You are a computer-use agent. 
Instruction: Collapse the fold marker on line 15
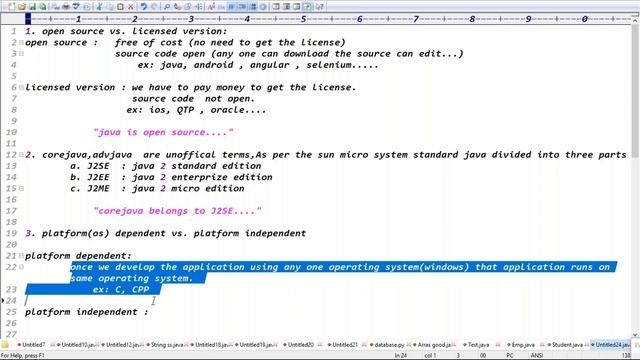point(21,188)
